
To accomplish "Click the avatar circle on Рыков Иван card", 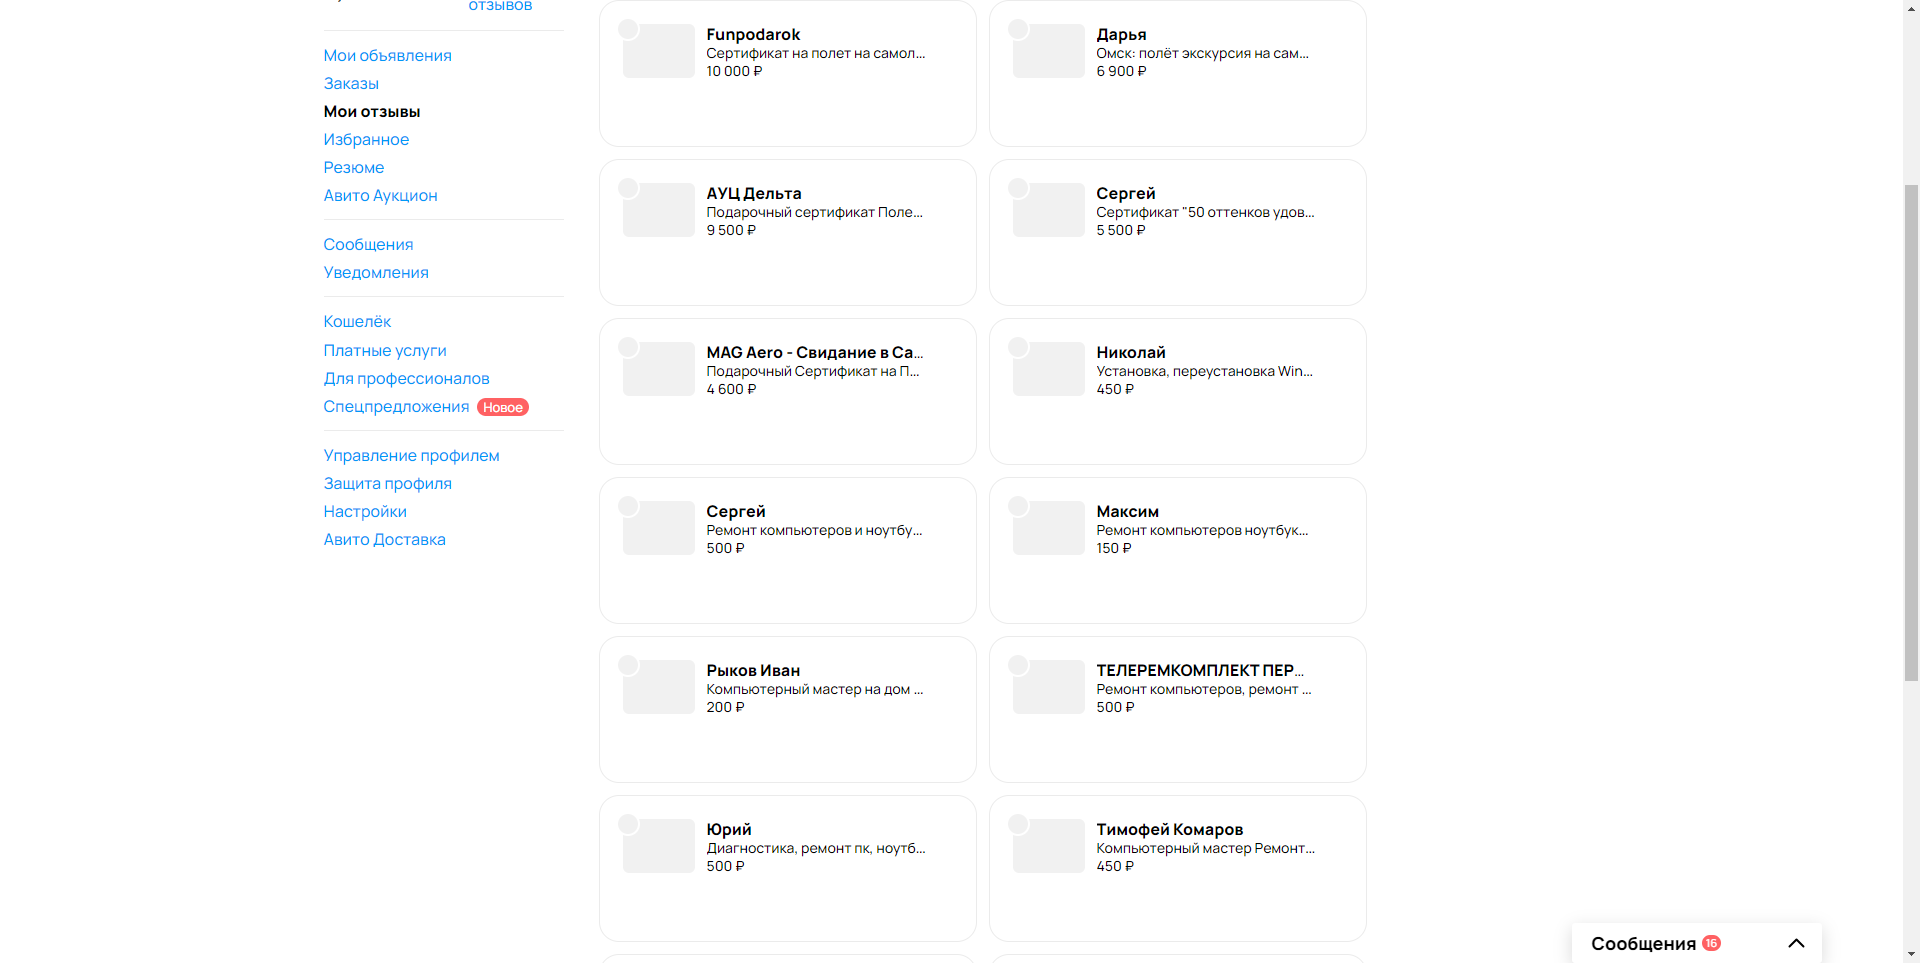I will (x=628, y=665).
